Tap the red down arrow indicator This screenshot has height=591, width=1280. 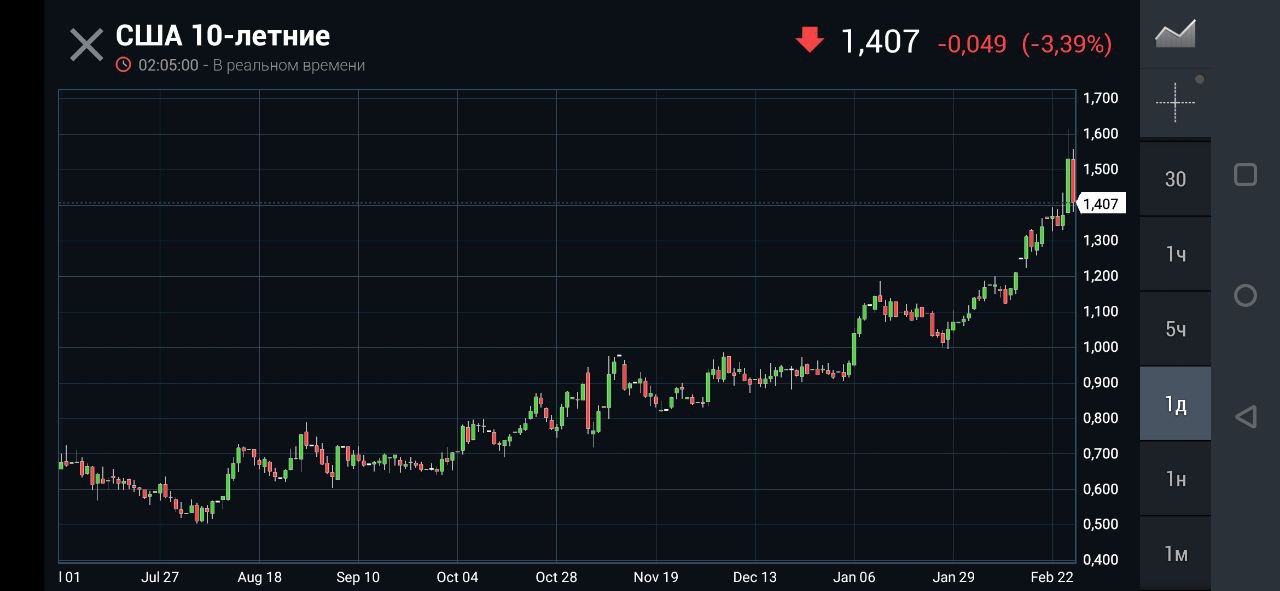pyautogui.click(x=809, y=40)
